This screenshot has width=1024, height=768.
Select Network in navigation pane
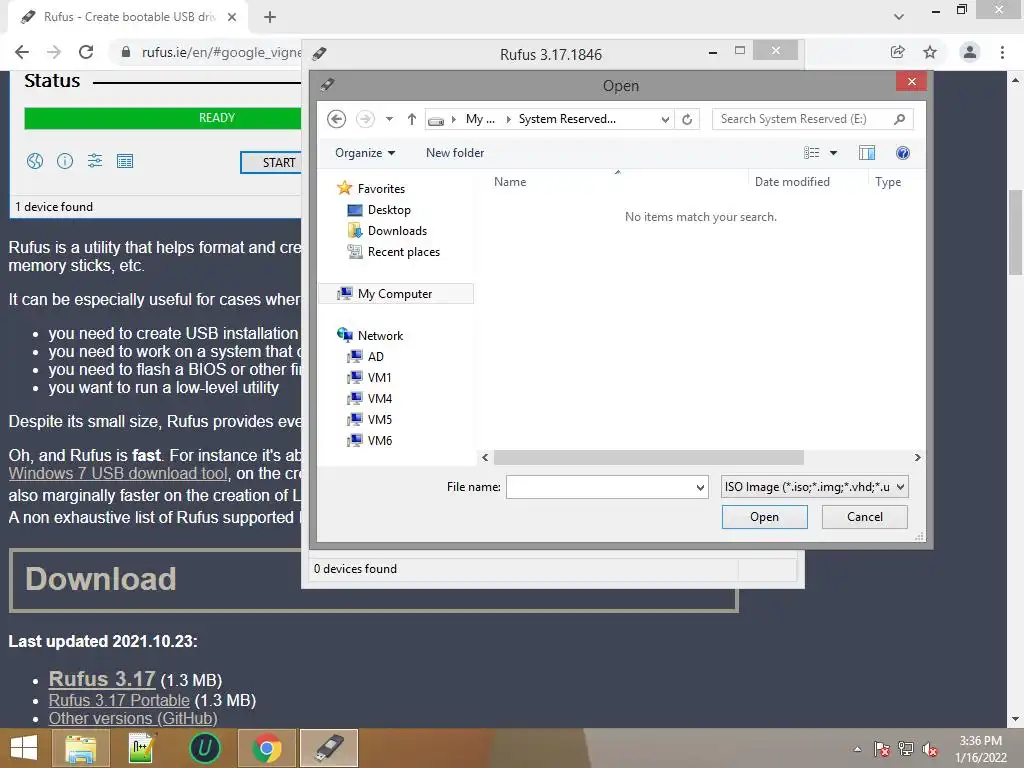[381, 336]
